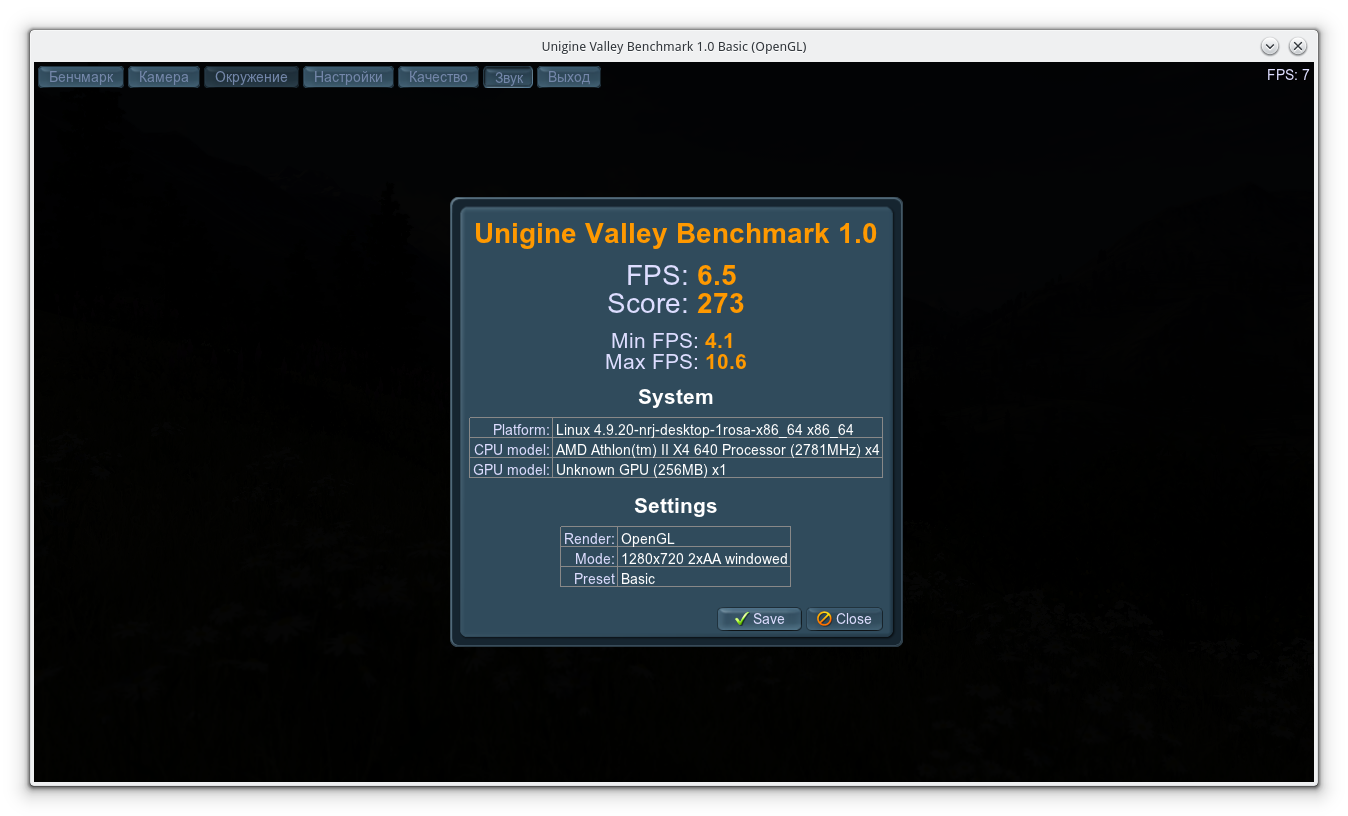Open the Качество menu
Image resolution: width=1348 pixels, height=816 pixels.
point(438,77)
